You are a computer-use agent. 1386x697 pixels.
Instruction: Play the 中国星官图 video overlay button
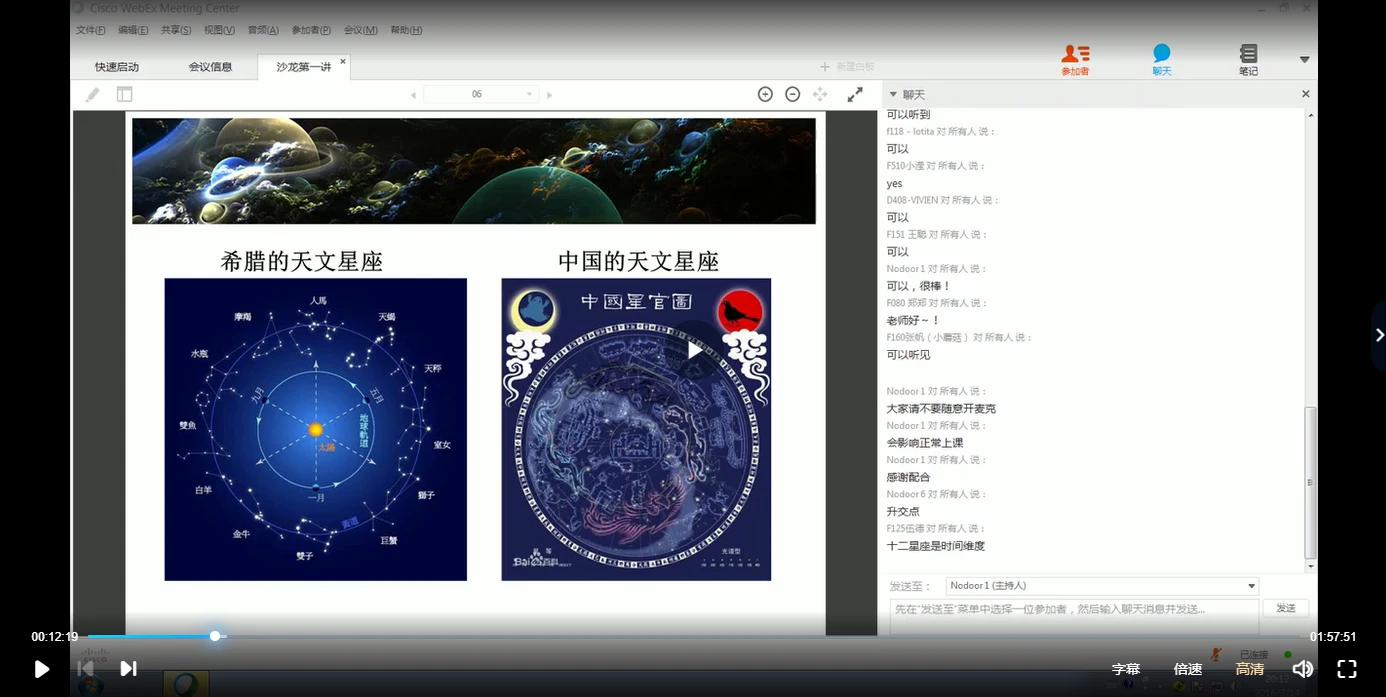pyautogui.click(x=694, y=349)
